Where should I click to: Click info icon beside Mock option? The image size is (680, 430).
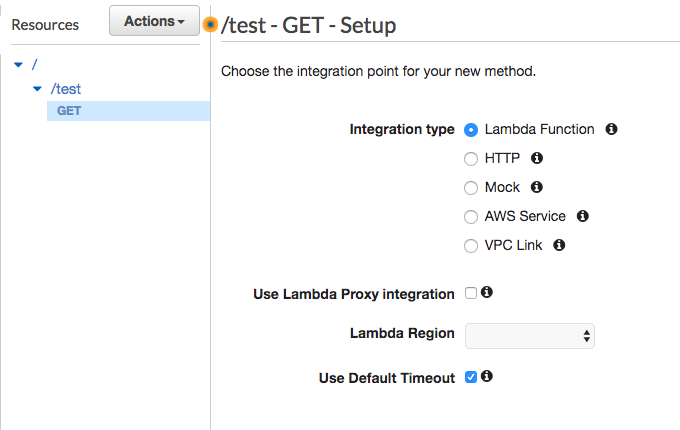(x=537, y=187)
